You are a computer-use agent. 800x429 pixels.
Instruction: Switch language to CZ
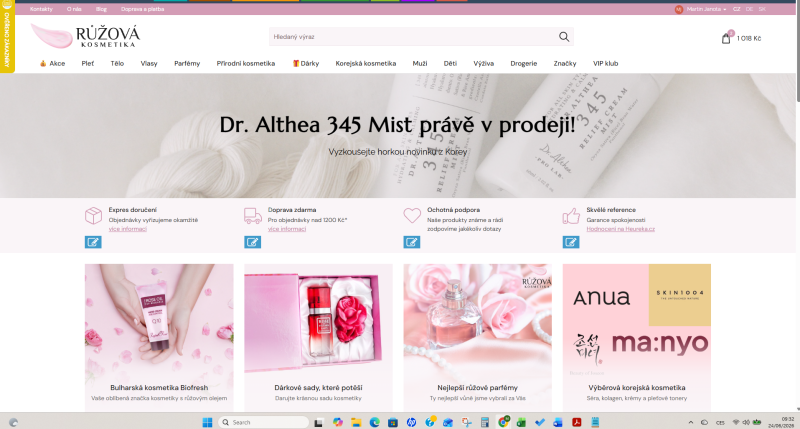(x=737, y=9)
